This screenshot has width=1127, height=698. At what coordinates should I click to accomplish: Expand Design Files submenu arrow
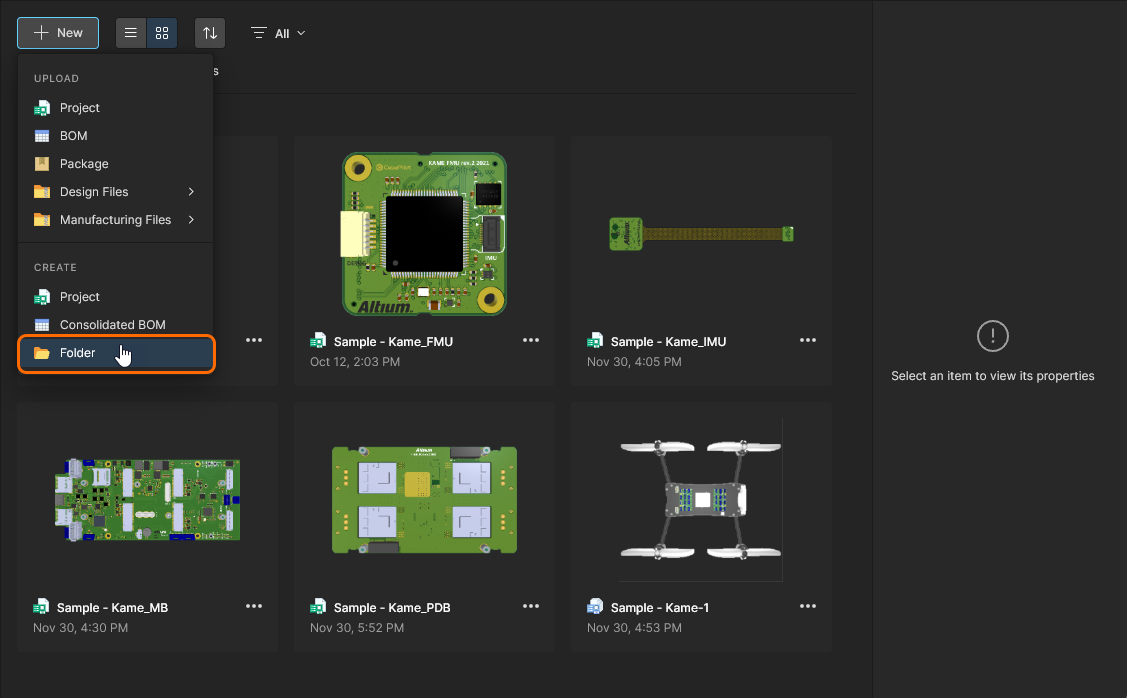click(191, 192)
